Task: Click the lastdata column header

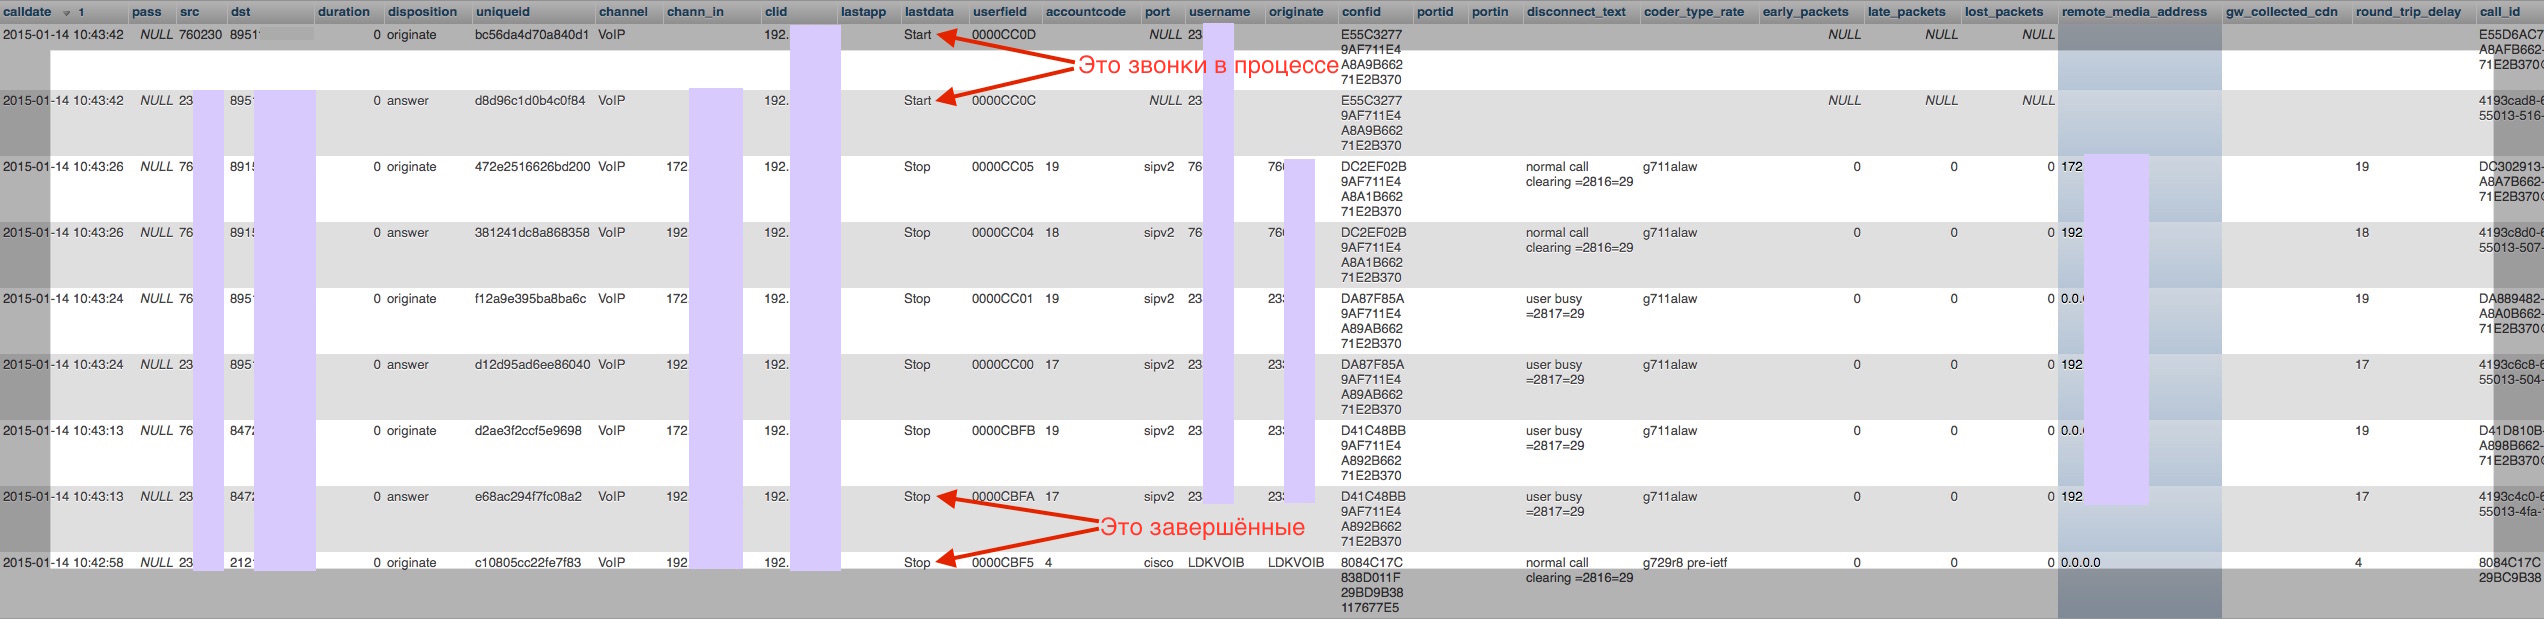Action: tap(928, 12)
